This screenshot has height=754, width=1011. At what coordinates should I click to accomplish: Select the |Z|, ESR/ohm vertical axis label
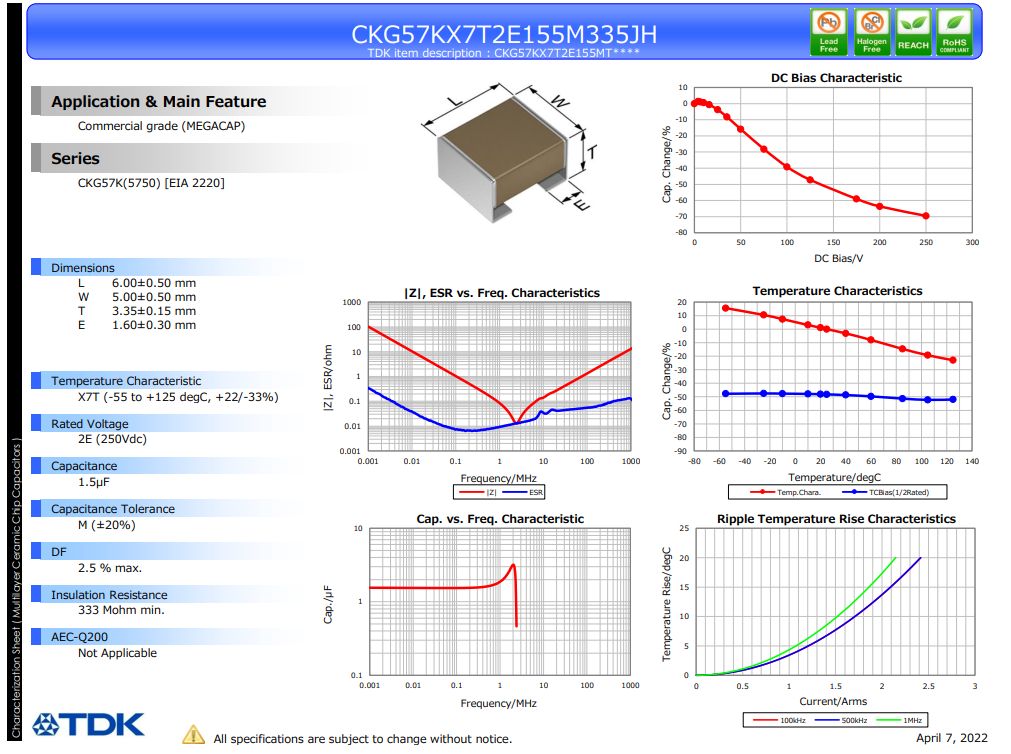(x=328, y=377)
